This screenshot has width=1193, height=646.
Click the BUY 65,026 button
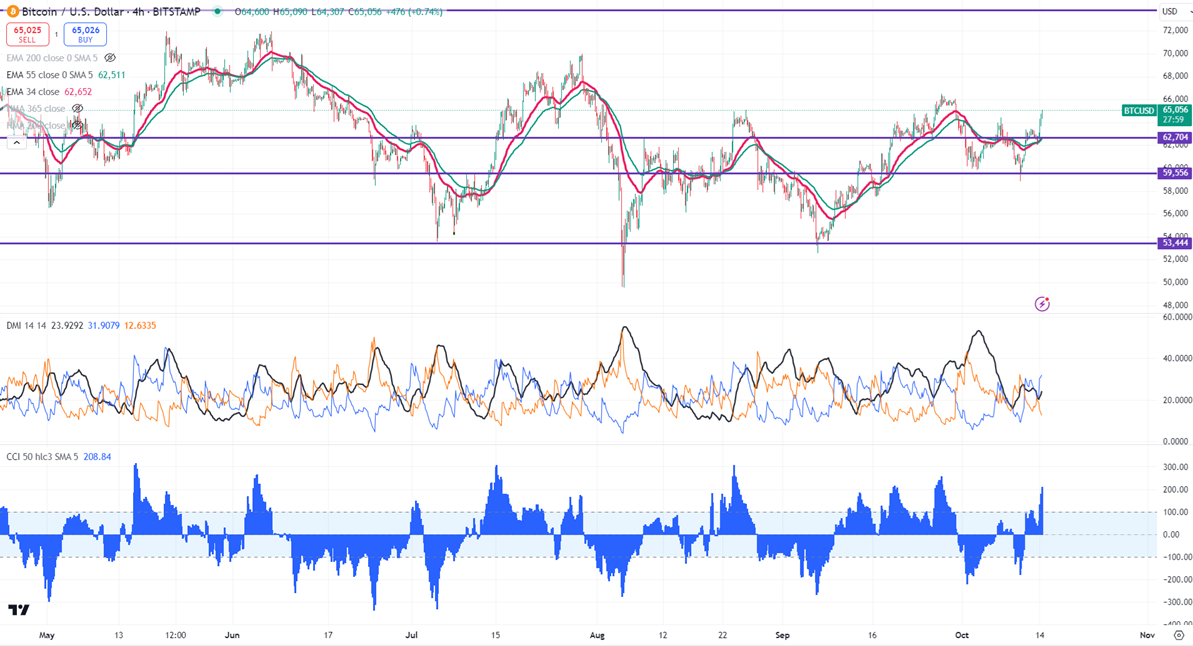tap(85, 34)
